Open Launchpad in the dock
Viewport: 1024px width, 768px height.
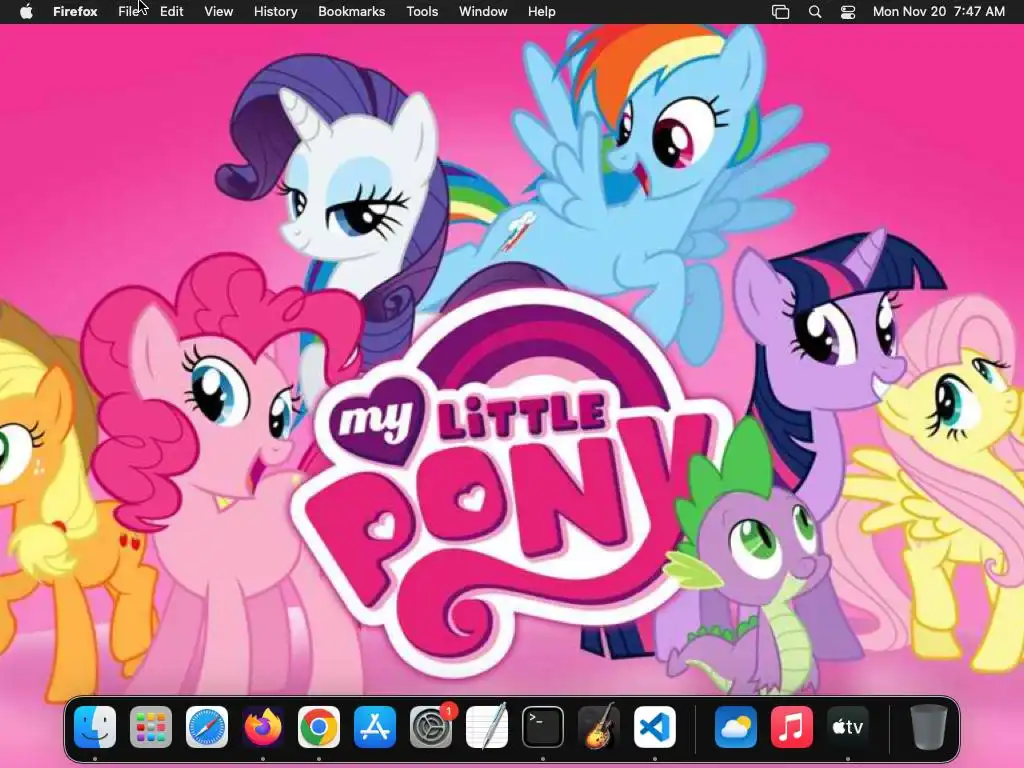point(151,727)
